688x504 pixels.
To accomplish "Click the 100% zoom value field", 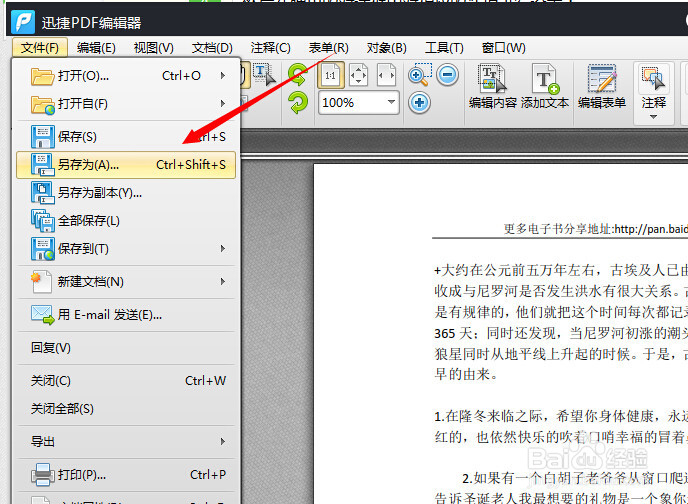I will 351,103.
